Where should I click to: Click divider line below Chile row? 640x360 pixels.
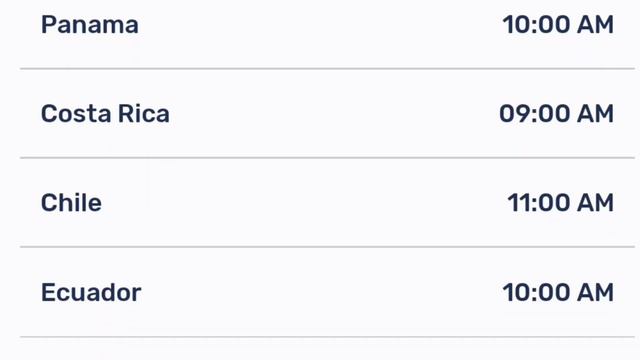tap(327, 247)
